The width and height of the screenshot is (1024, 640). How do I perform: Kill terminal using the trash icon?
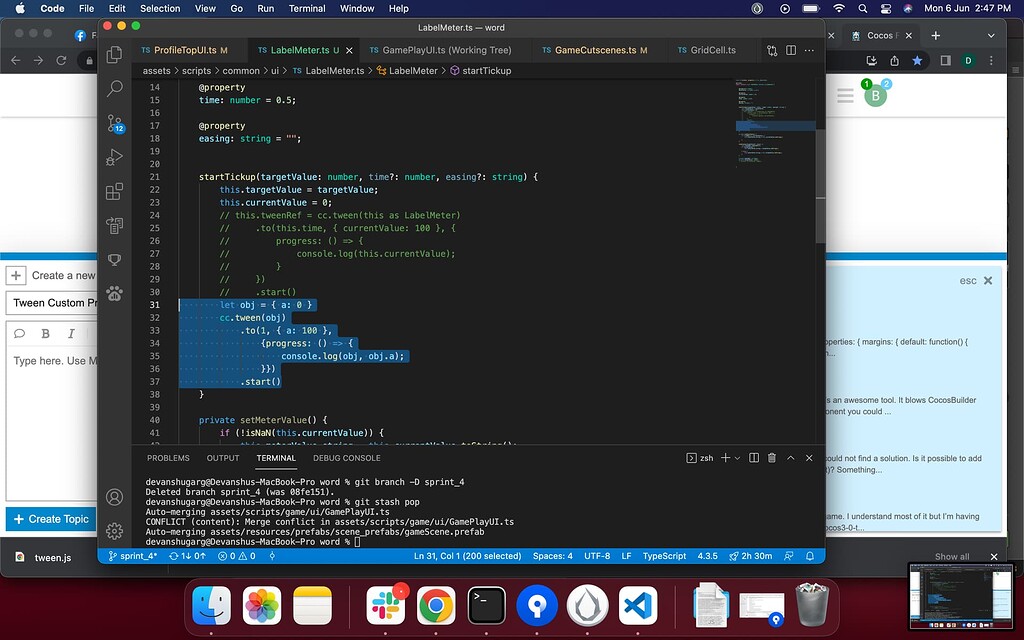tap(771, 458)
